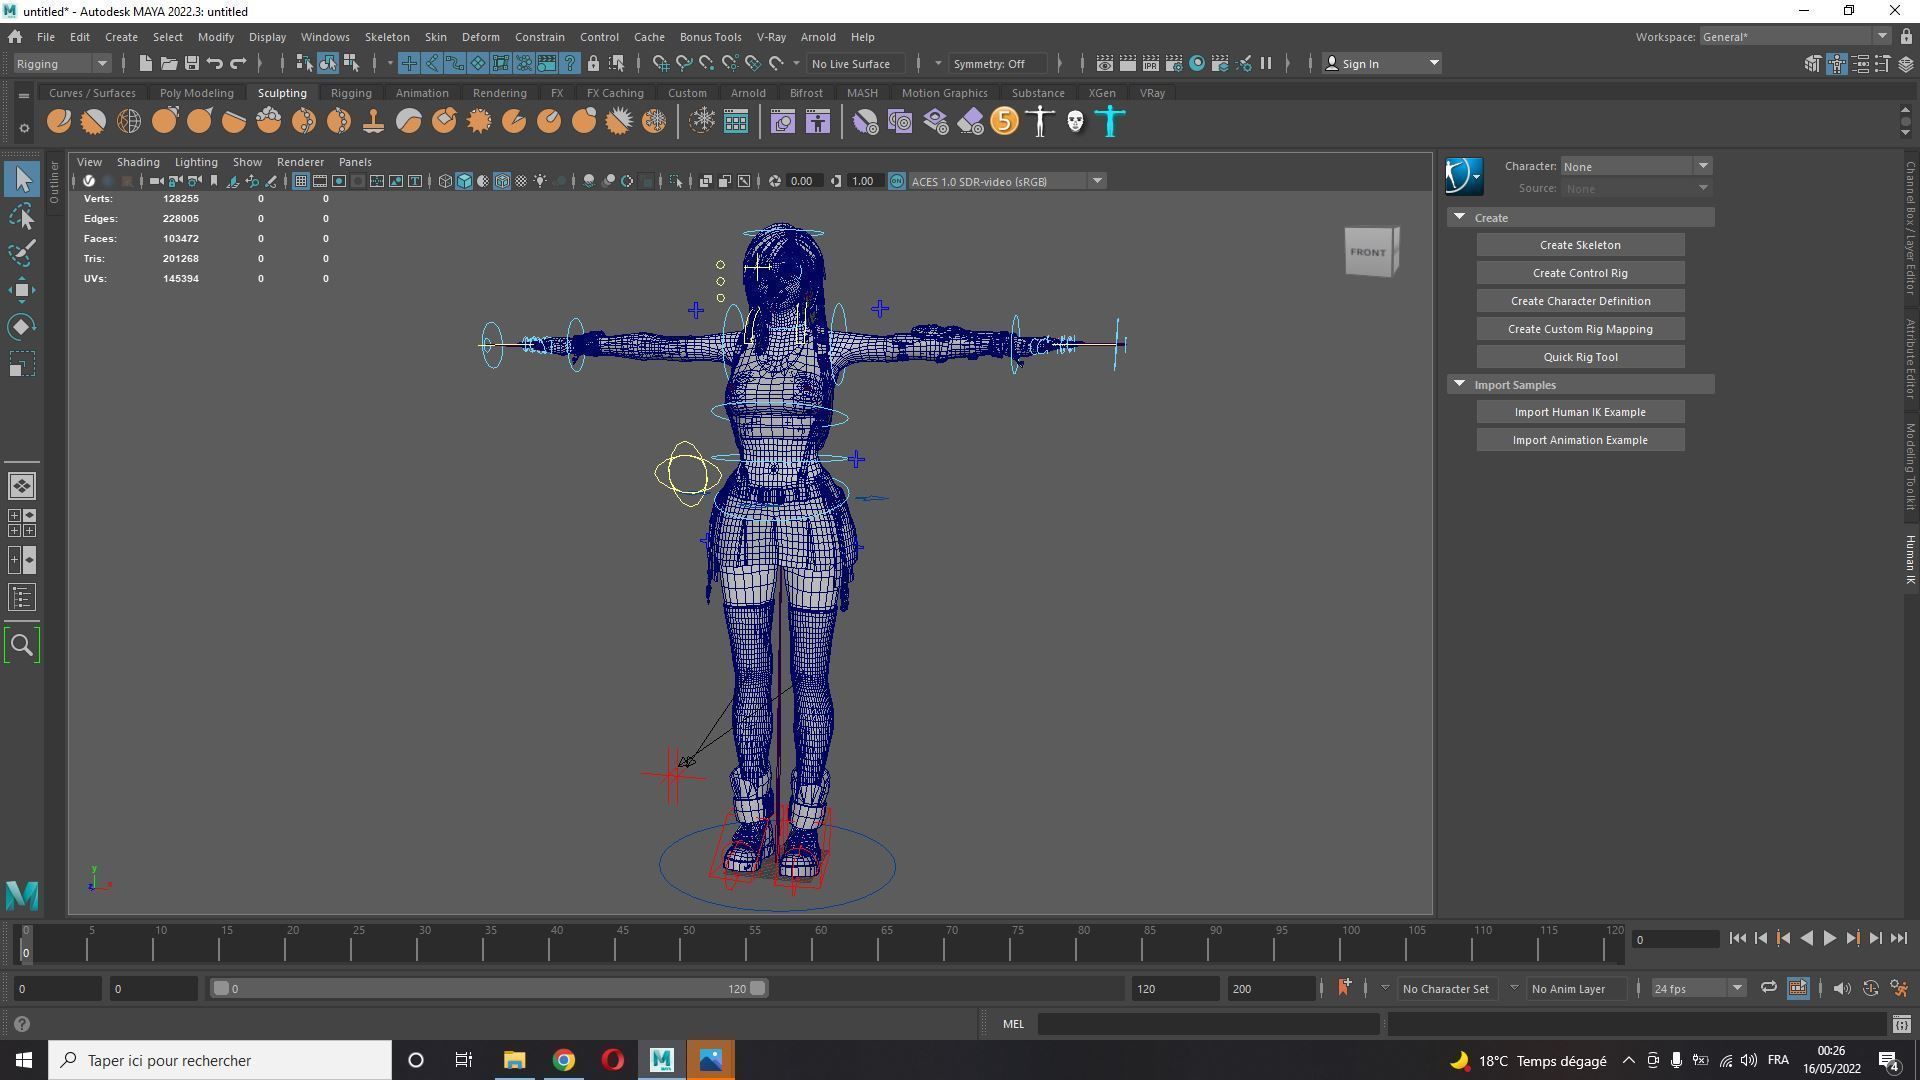
Task: Open animation preferences running figure icon
Action: coord(1898,988)
